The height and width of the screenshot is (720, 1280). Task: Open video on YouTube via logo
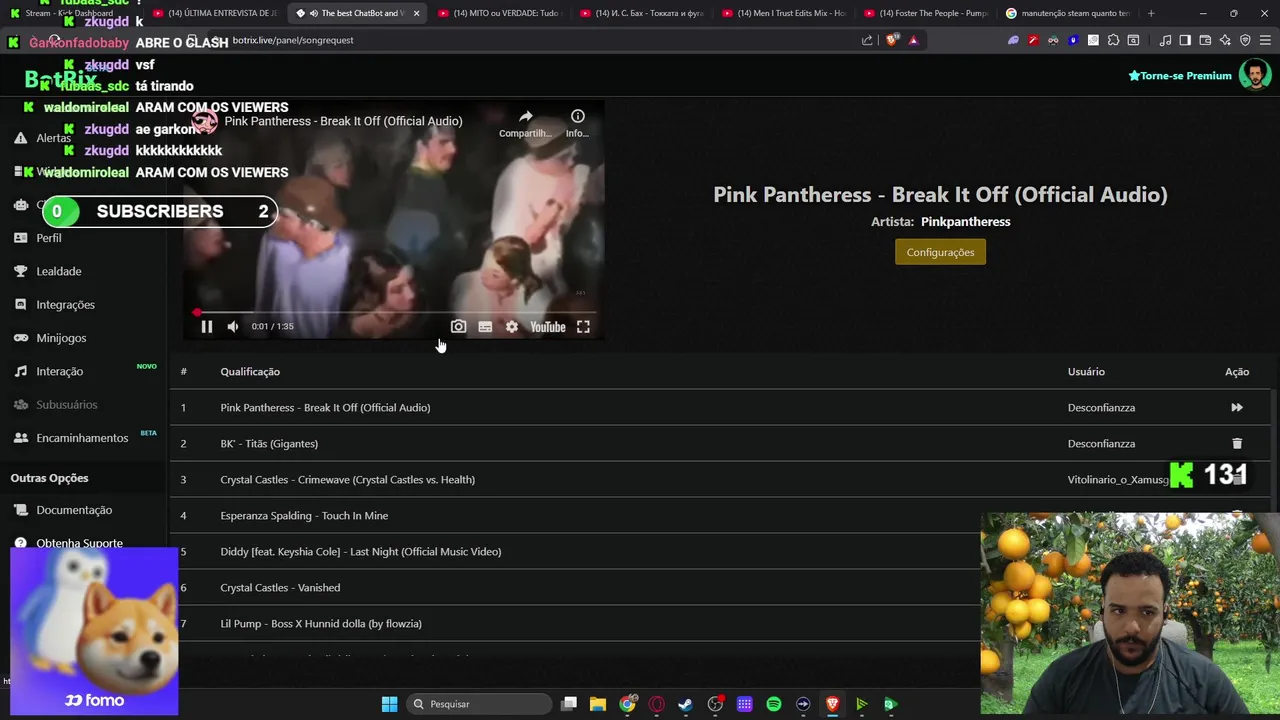(548, 327)
